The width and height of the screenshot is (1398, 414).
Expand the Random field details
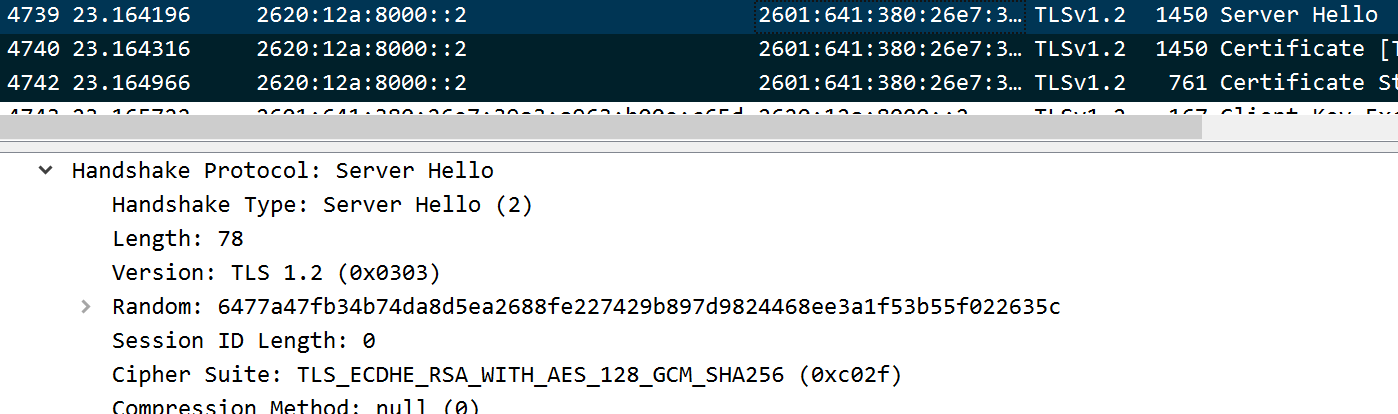(x=86, y=306)
